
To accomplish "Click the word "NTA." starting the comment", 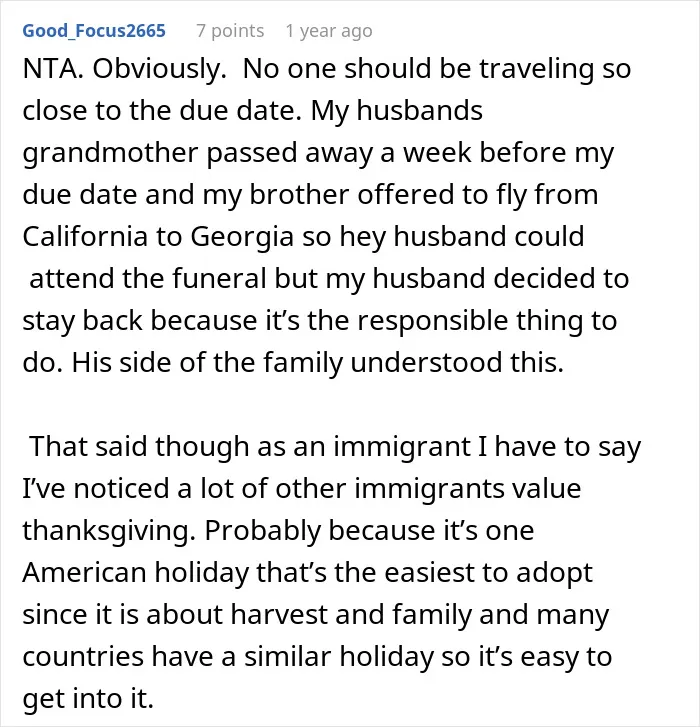I will [53, 69].
